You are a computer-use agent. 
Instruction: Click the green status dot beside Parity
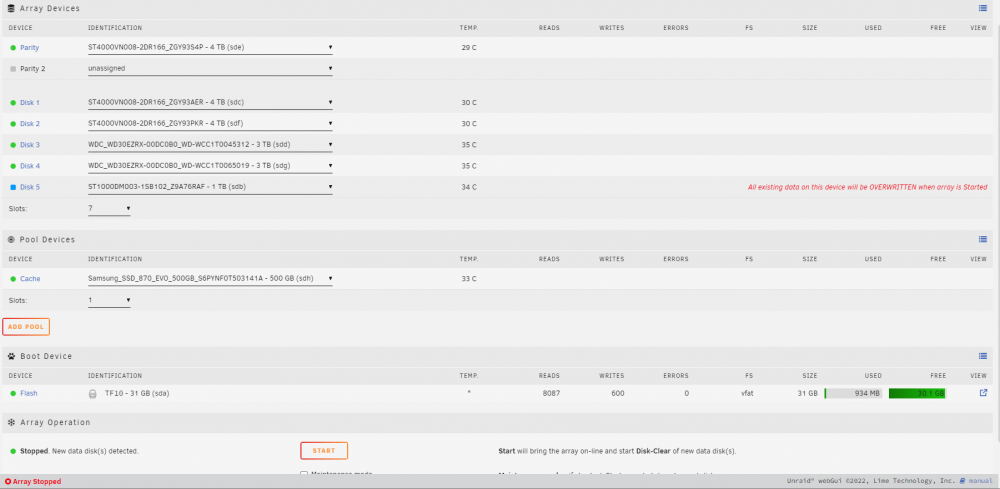(13, 48)
